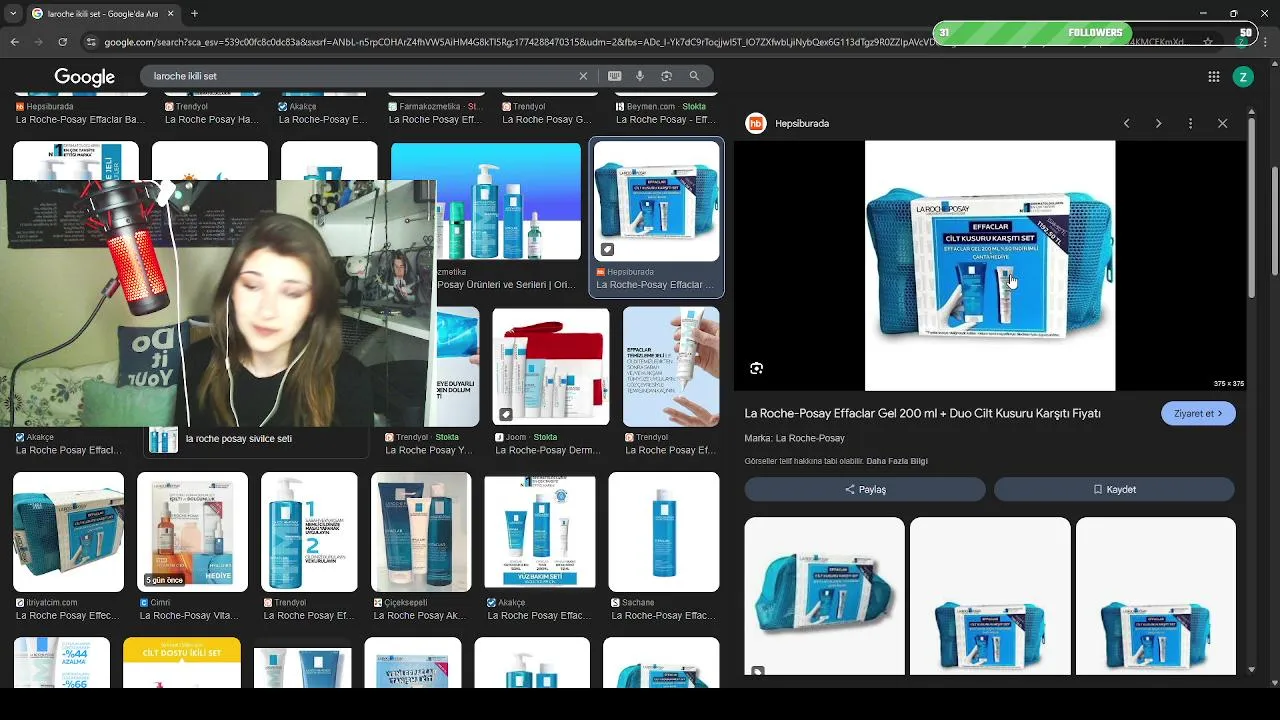Click Çiçeksepeti source label
Viewport: 1280px width, 720px height.
(x=405, y=603)
